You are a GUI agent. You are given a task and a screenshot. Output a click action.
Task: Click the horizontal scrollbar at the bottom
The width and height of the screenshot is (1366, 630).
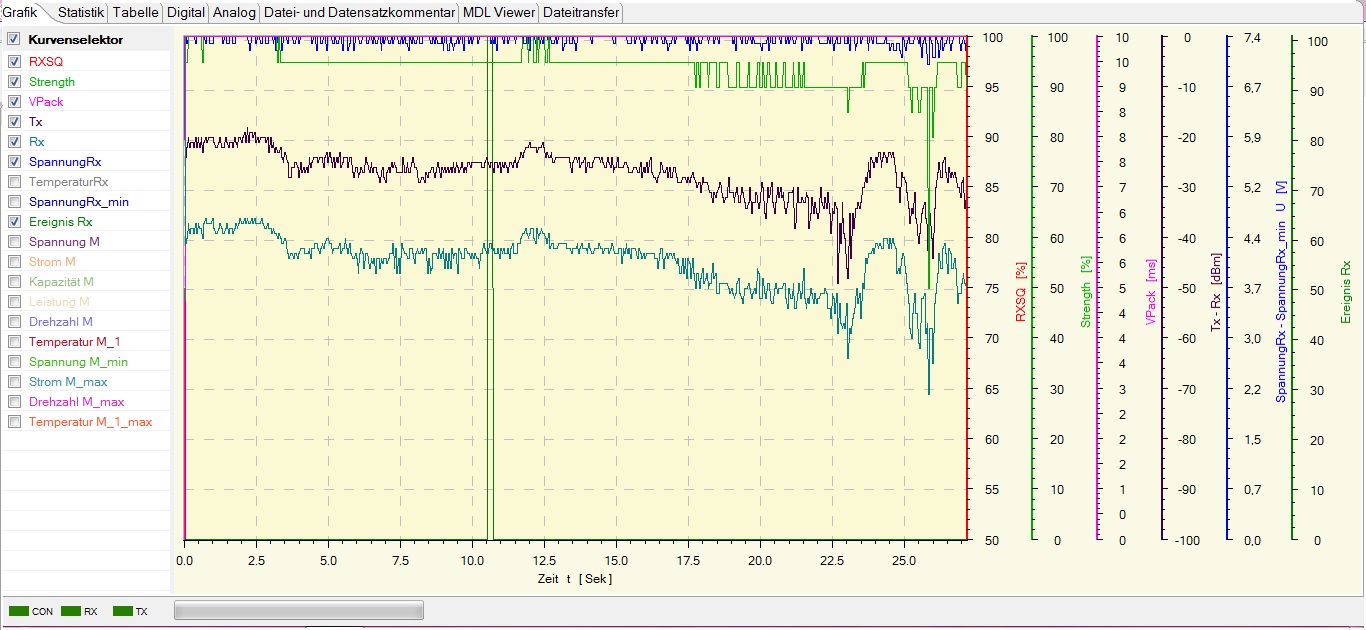click(x=298, y=610)
